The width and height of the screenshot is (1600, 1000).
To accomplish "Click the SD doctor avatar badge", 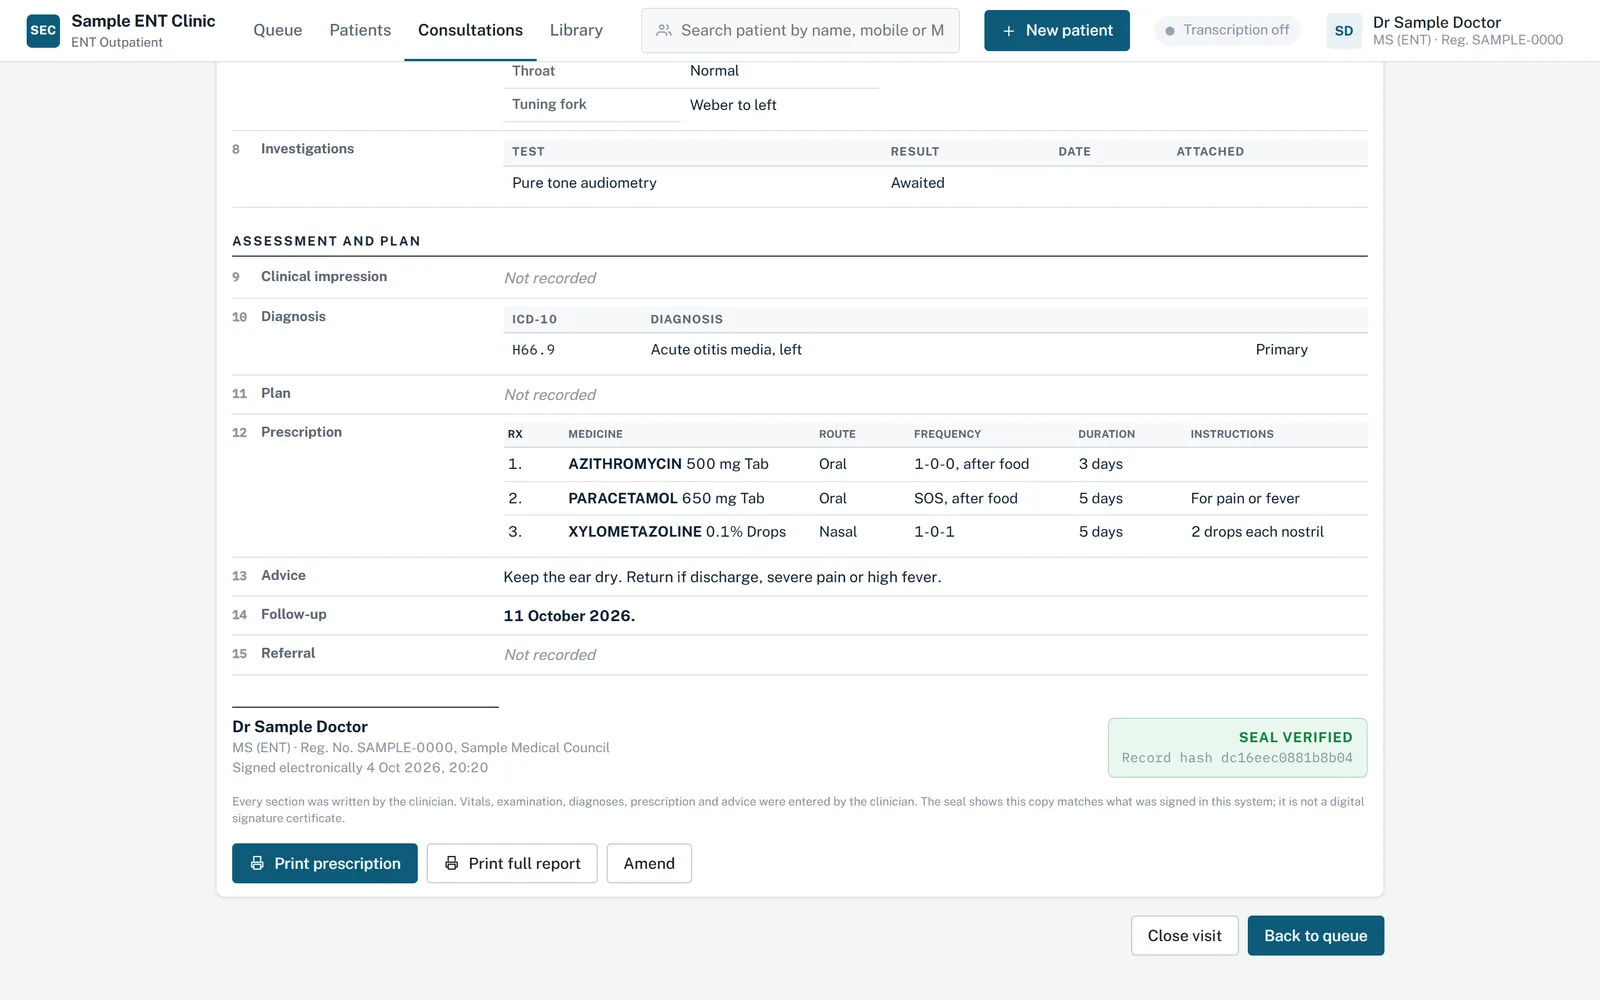I will (x=1344, y=30).
